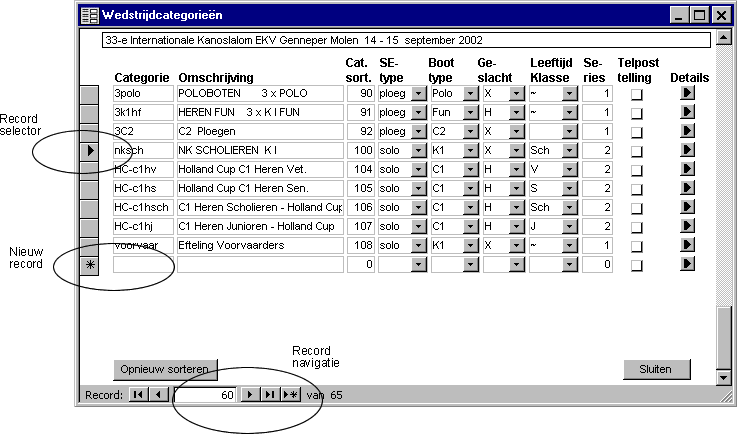Viewport: 737px width, 434px height.
Task: Select record selector of the HC-c1hs row
Action: [89, 190]
